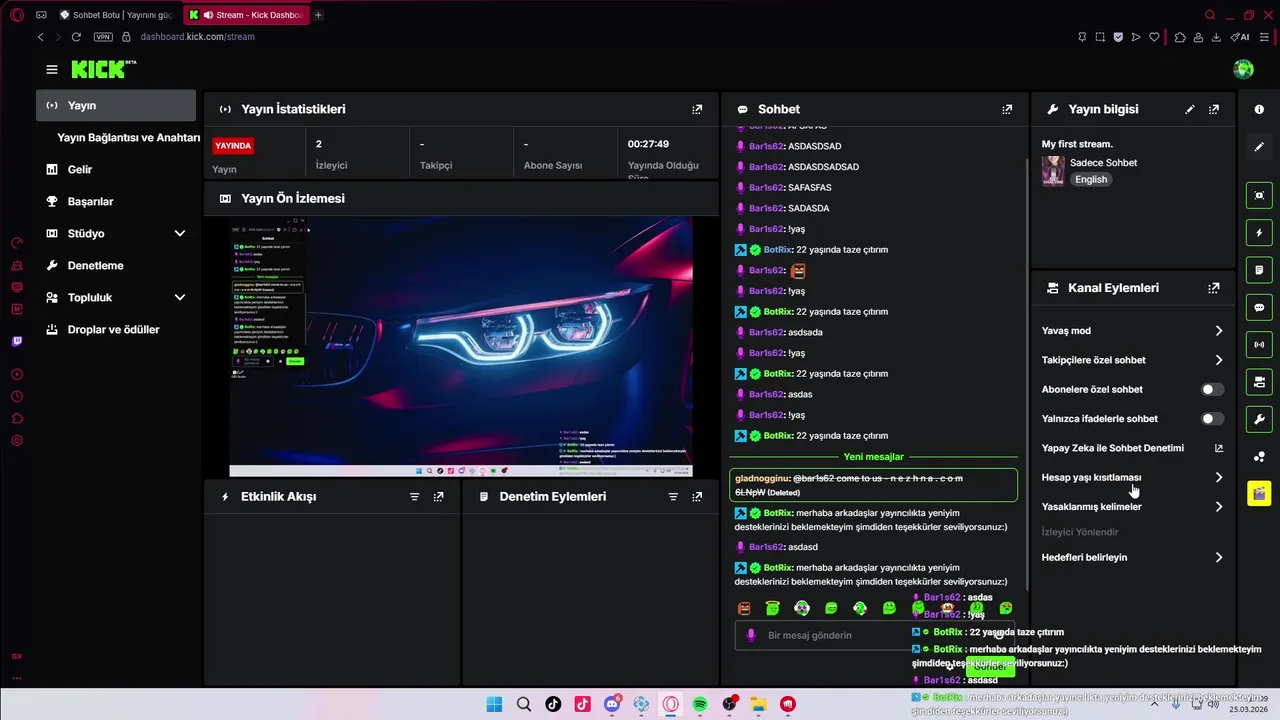Open Windows Start menu on taskbar
The height and width of the screenshot is (720, 1280).
pos(494,705)
